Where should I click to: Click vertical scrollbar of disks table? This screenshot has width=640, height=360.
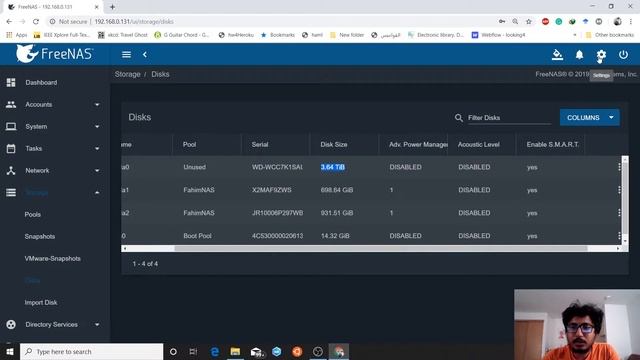click(624, 197)
